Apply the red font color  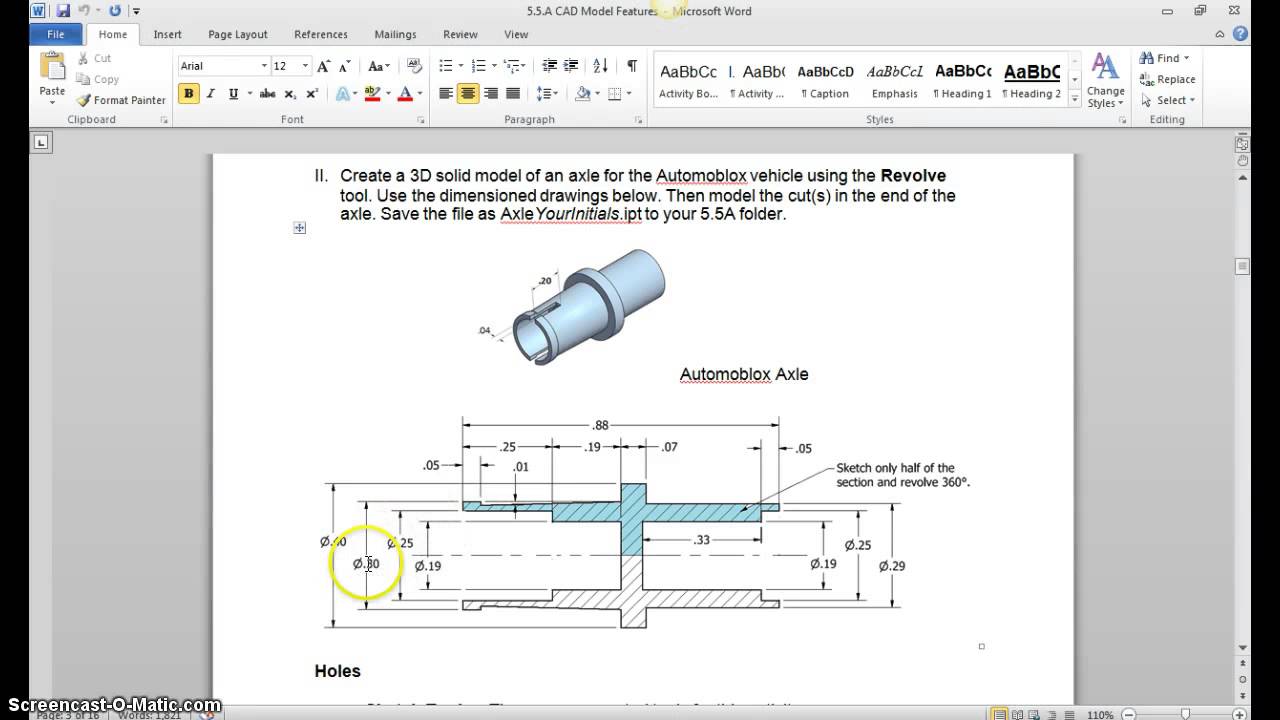(404, 94)
